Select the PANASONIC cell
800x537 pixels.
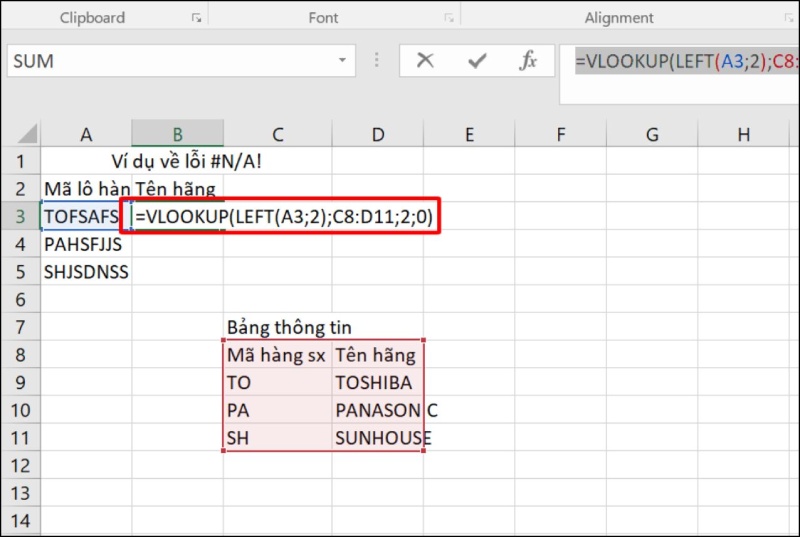coord(378,410)
